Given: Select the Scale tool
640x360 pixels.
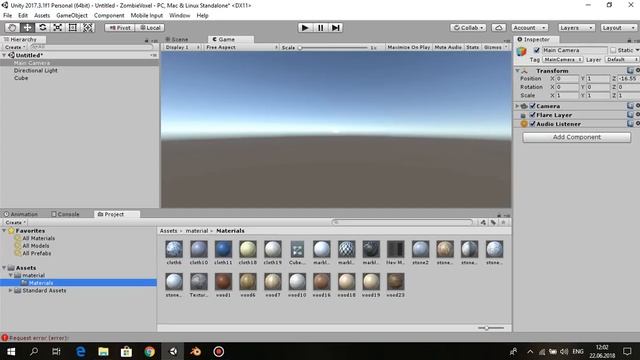Looking at the screenshot, I should tap(57, 27).
